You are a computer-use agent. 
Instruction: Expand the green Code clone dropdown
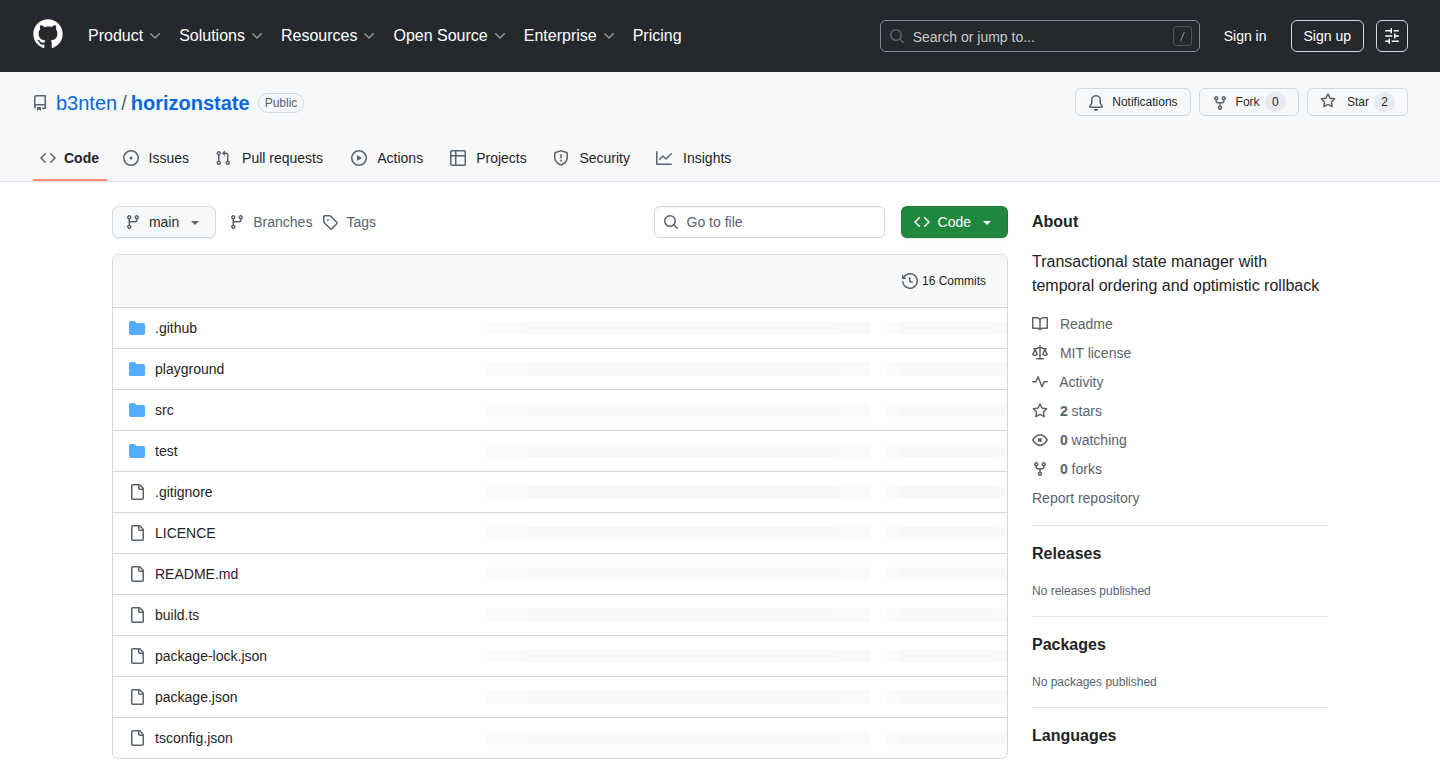[954, 222]
